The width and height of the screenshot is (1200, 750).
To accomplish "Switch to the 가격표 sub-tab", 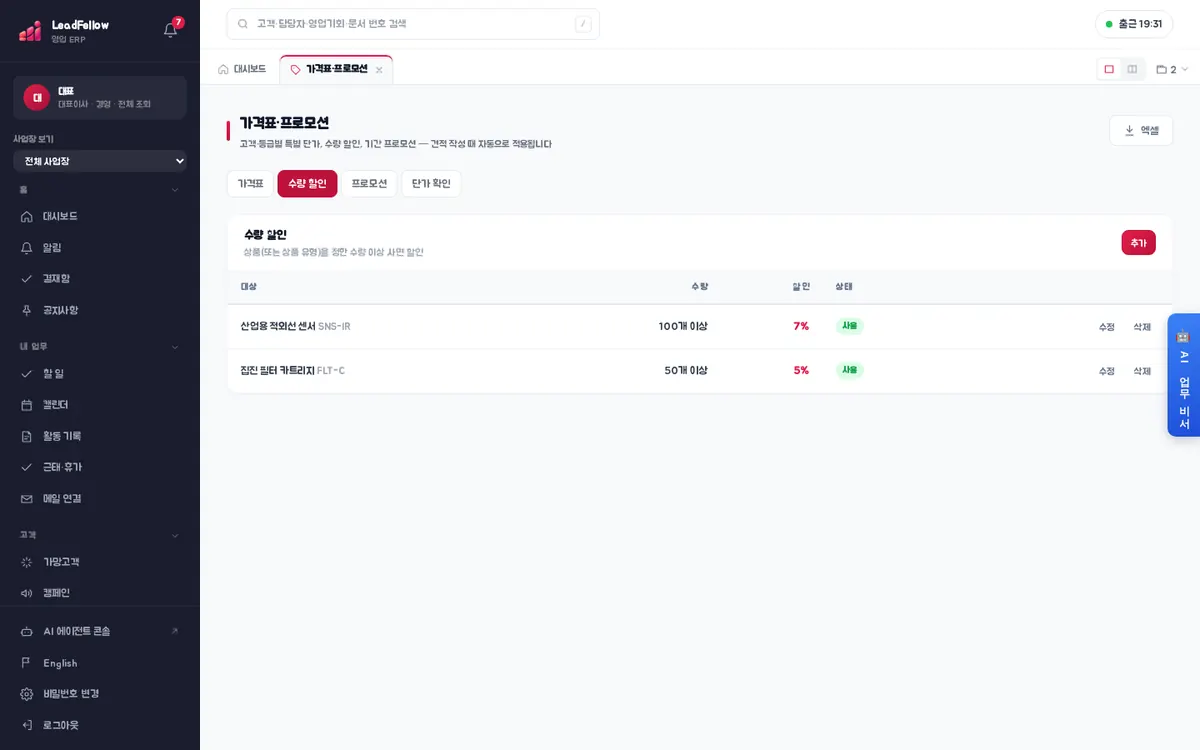I will pos(250,183).
